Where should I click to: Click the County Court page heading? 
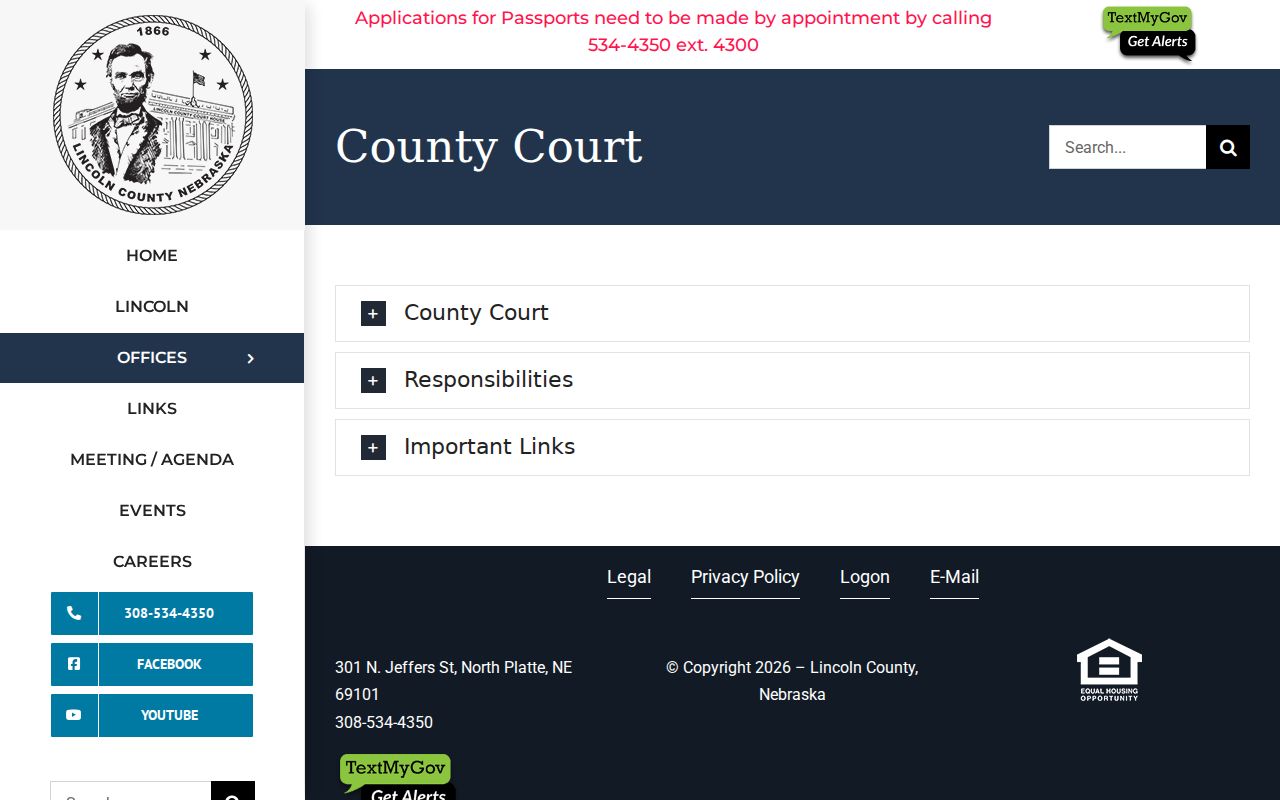(x=489, y=146)
